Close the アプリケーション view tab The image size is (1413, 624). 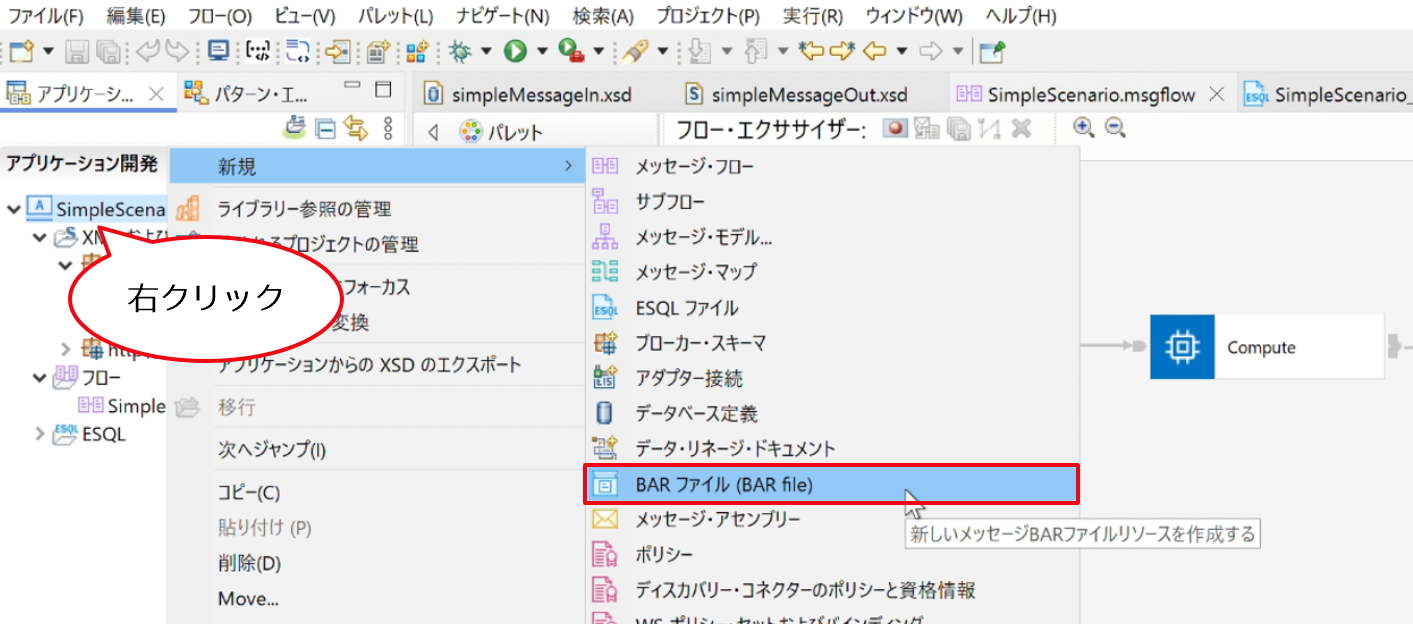(156, 95)
